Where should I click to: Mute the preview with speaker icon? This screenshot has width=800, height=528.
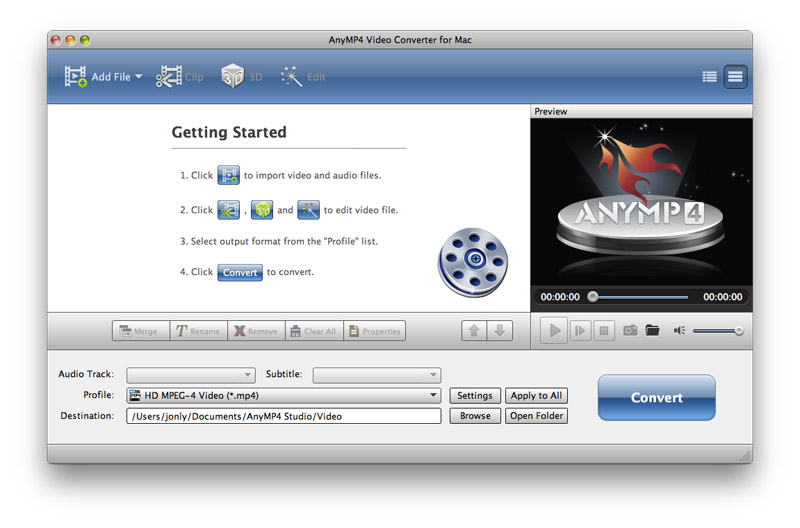coord(679,331)
